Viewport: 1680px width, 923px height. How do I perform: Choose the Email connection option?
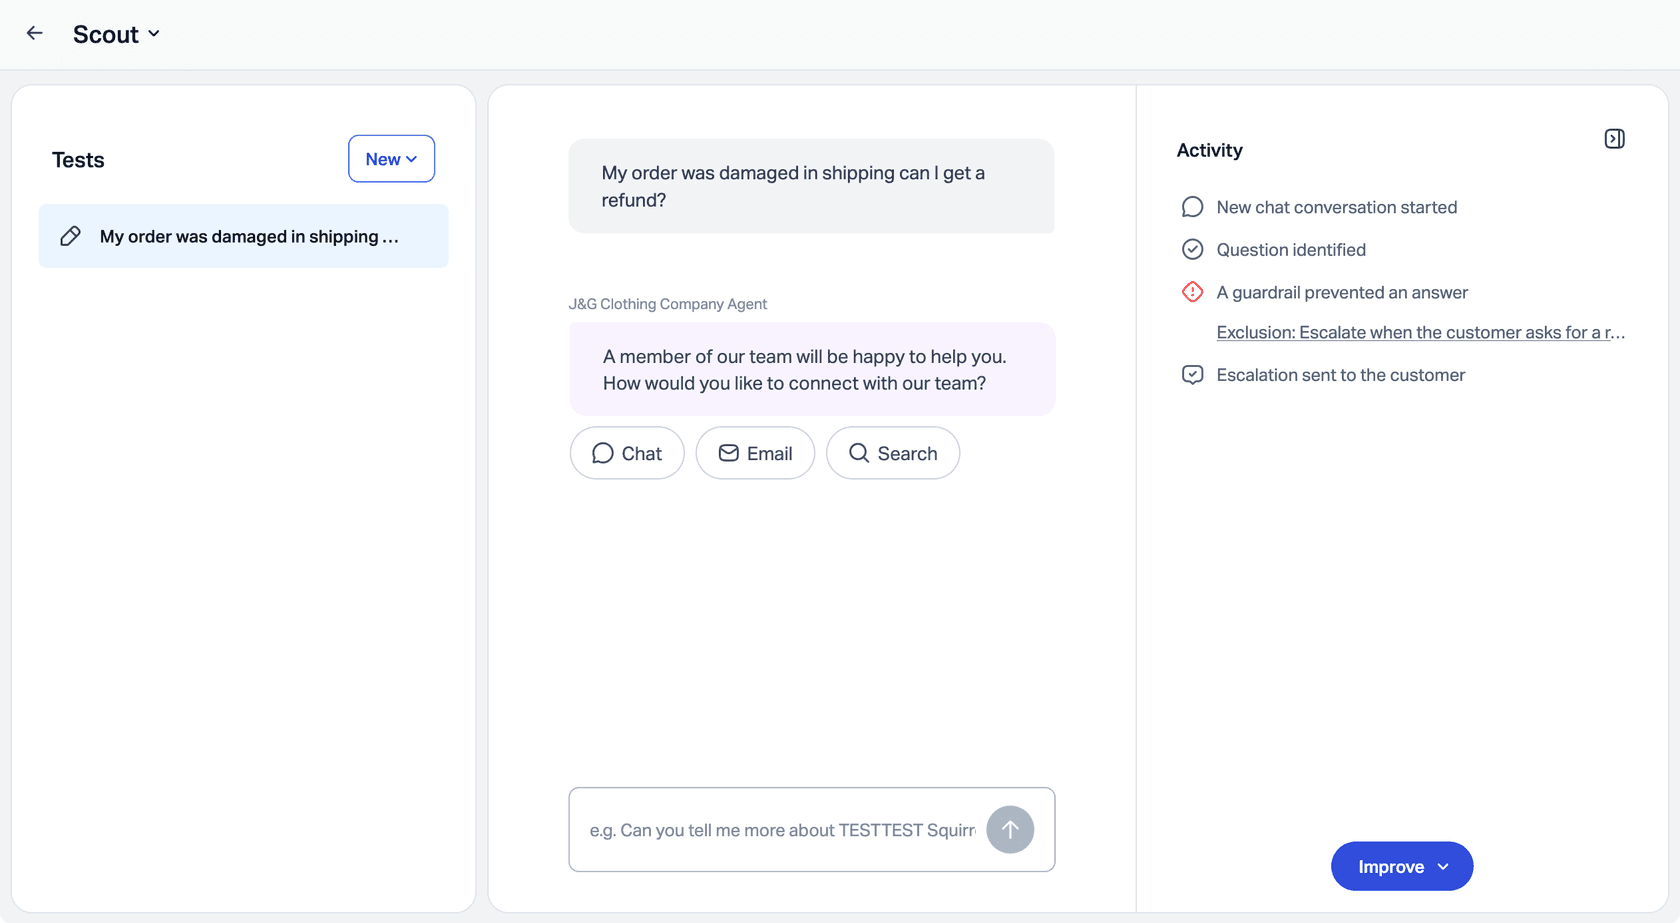pos(755,453)
